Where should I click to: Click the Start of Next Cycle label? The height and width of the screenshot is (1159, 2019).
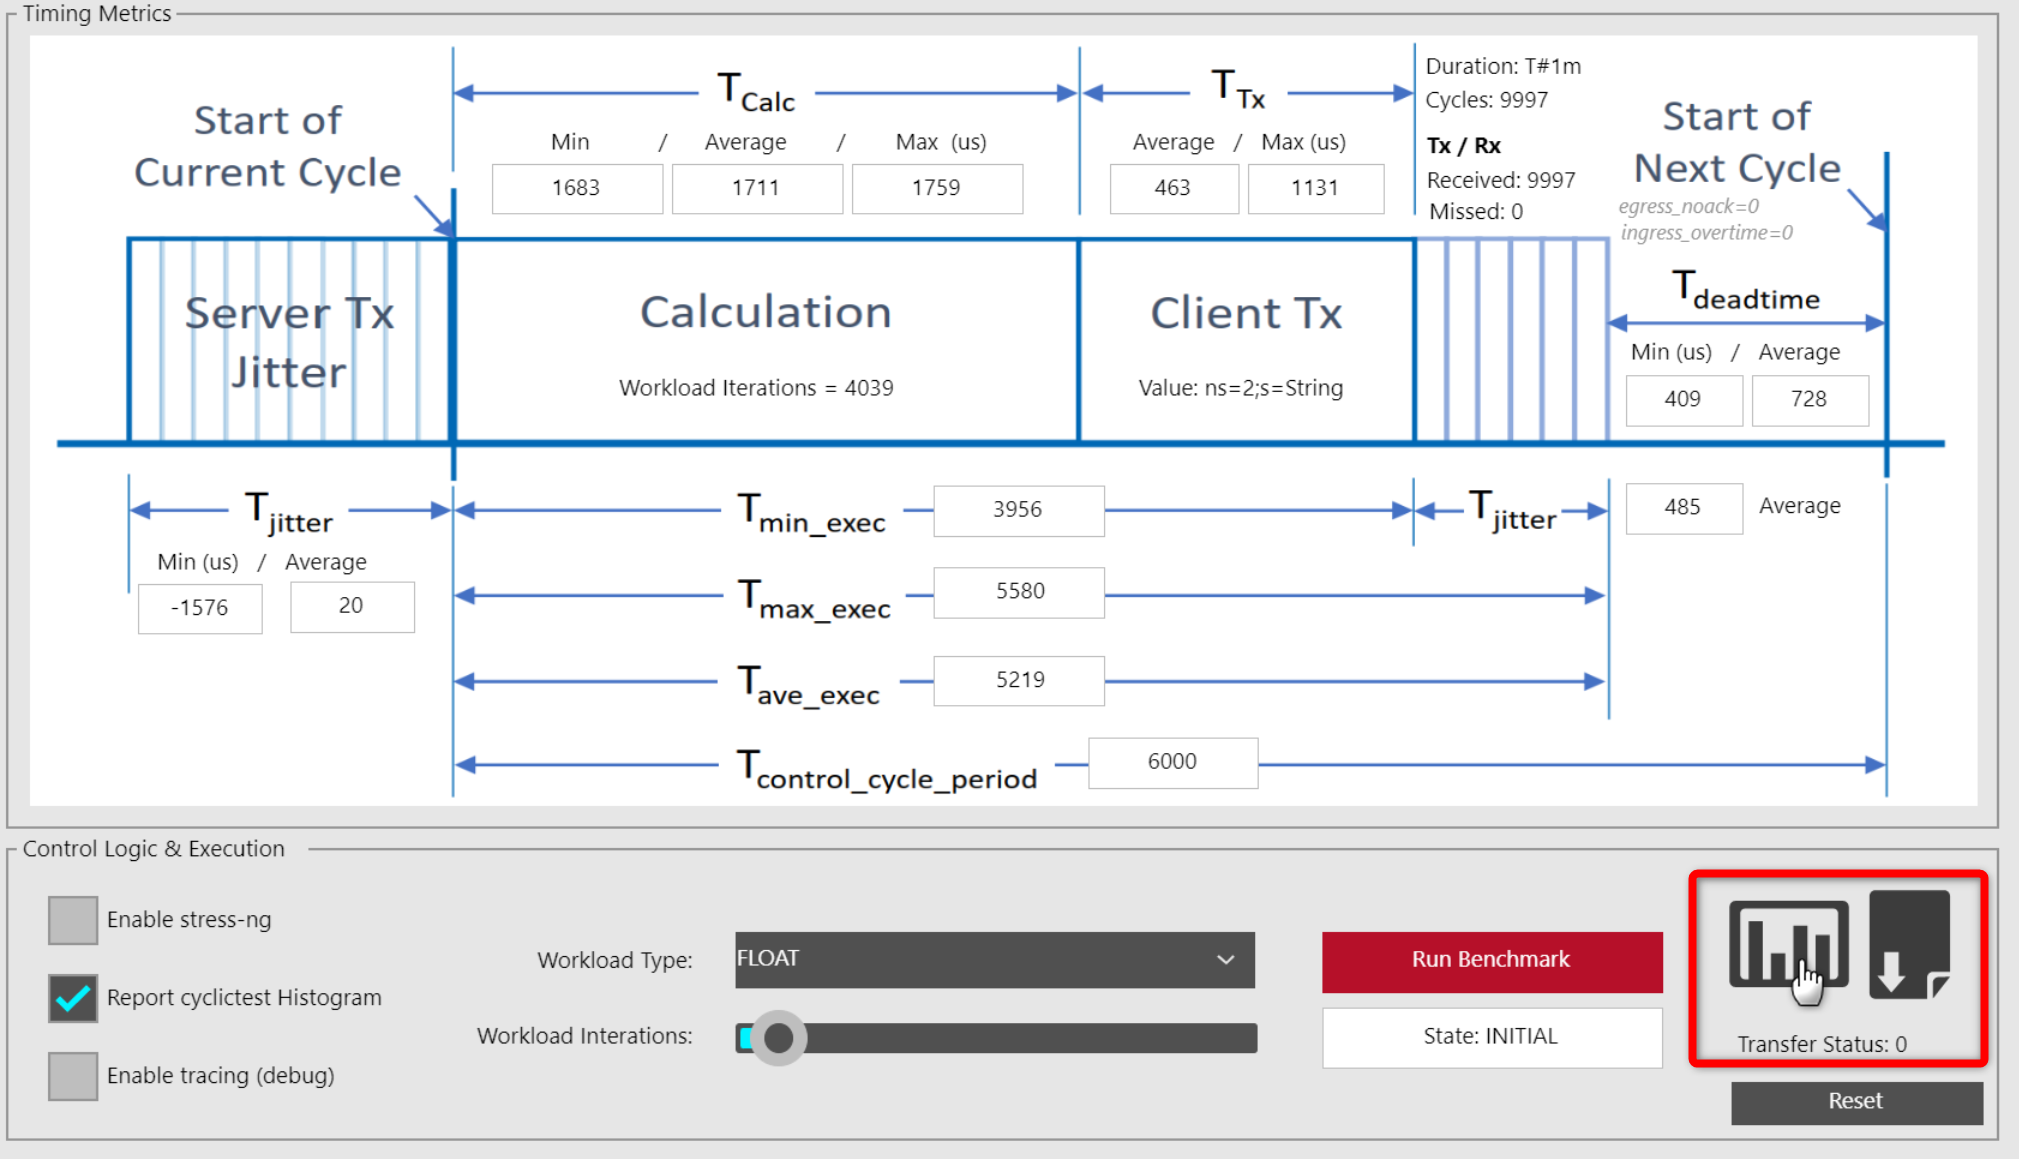pyautogui.click(x=1737, y=142)
